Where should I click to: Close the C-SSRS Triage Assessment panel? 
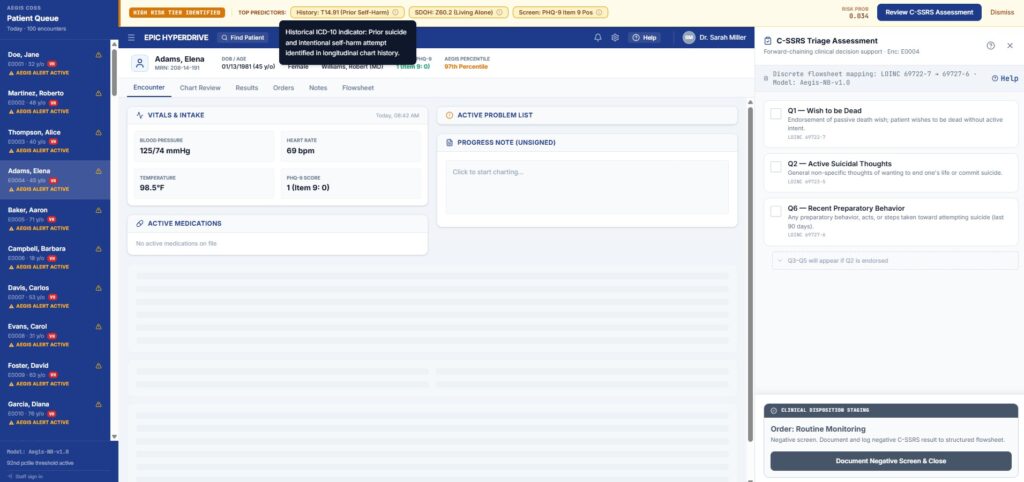click(x=1010, y=46)
